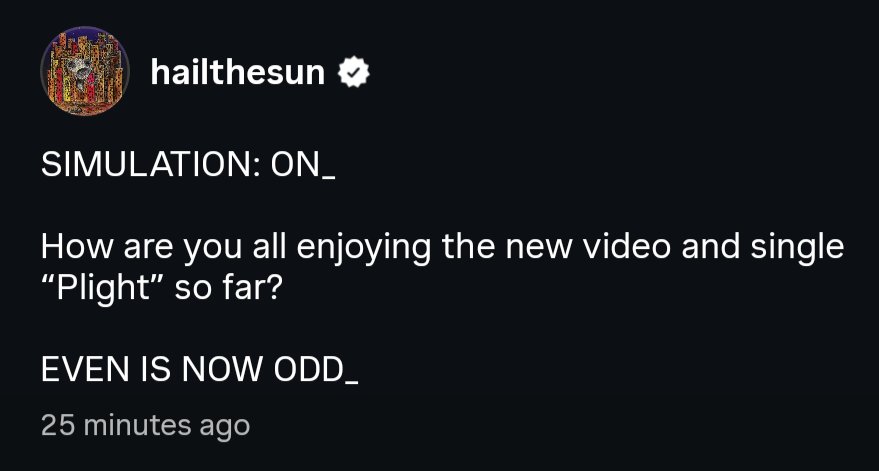Click the "EVEN IS NOW ODD_" line
Viewport: 879px width, 471px height.
click(200, 368)
